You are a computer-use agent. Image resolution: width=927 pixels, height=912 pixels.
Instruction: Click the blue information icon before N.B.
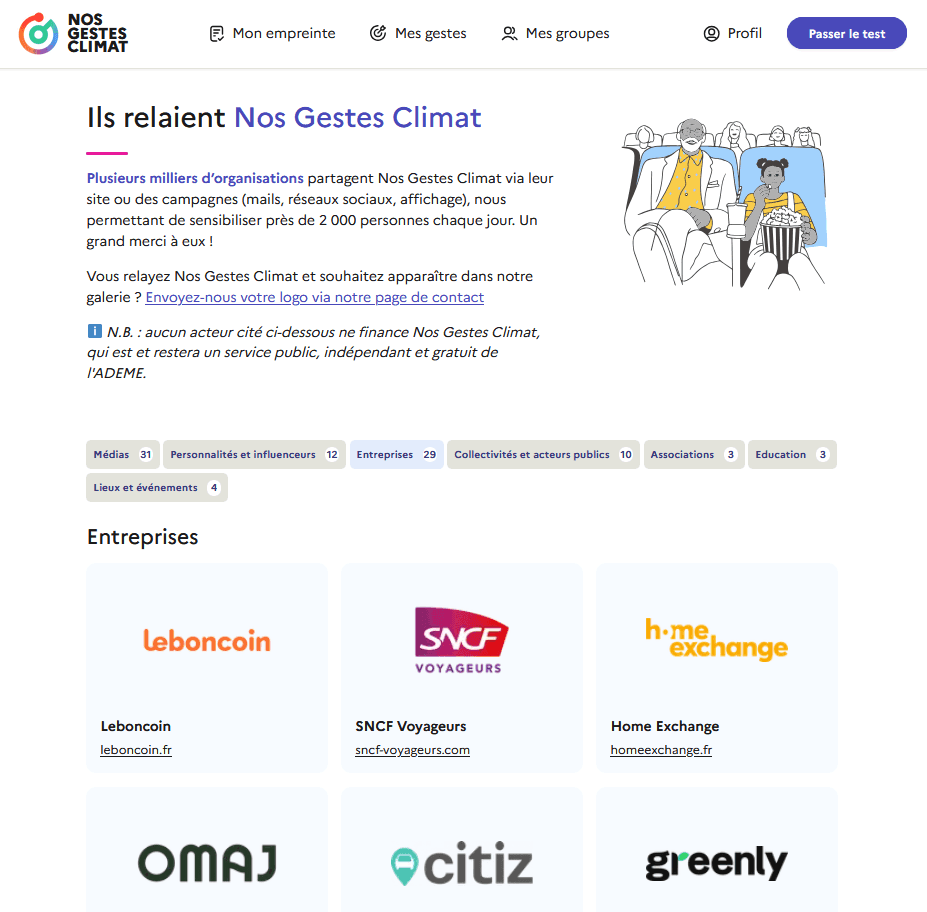[95, 331]
